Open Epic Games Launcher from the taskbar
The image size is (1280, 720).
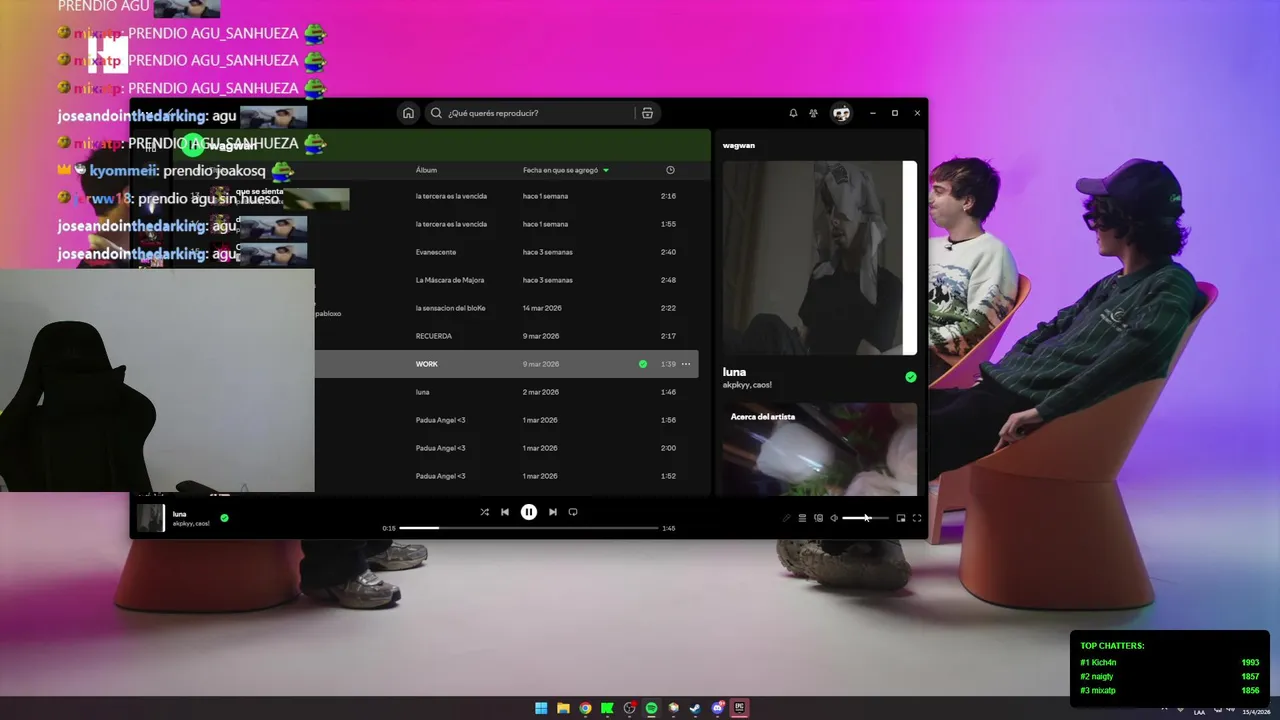pos(739,708)
